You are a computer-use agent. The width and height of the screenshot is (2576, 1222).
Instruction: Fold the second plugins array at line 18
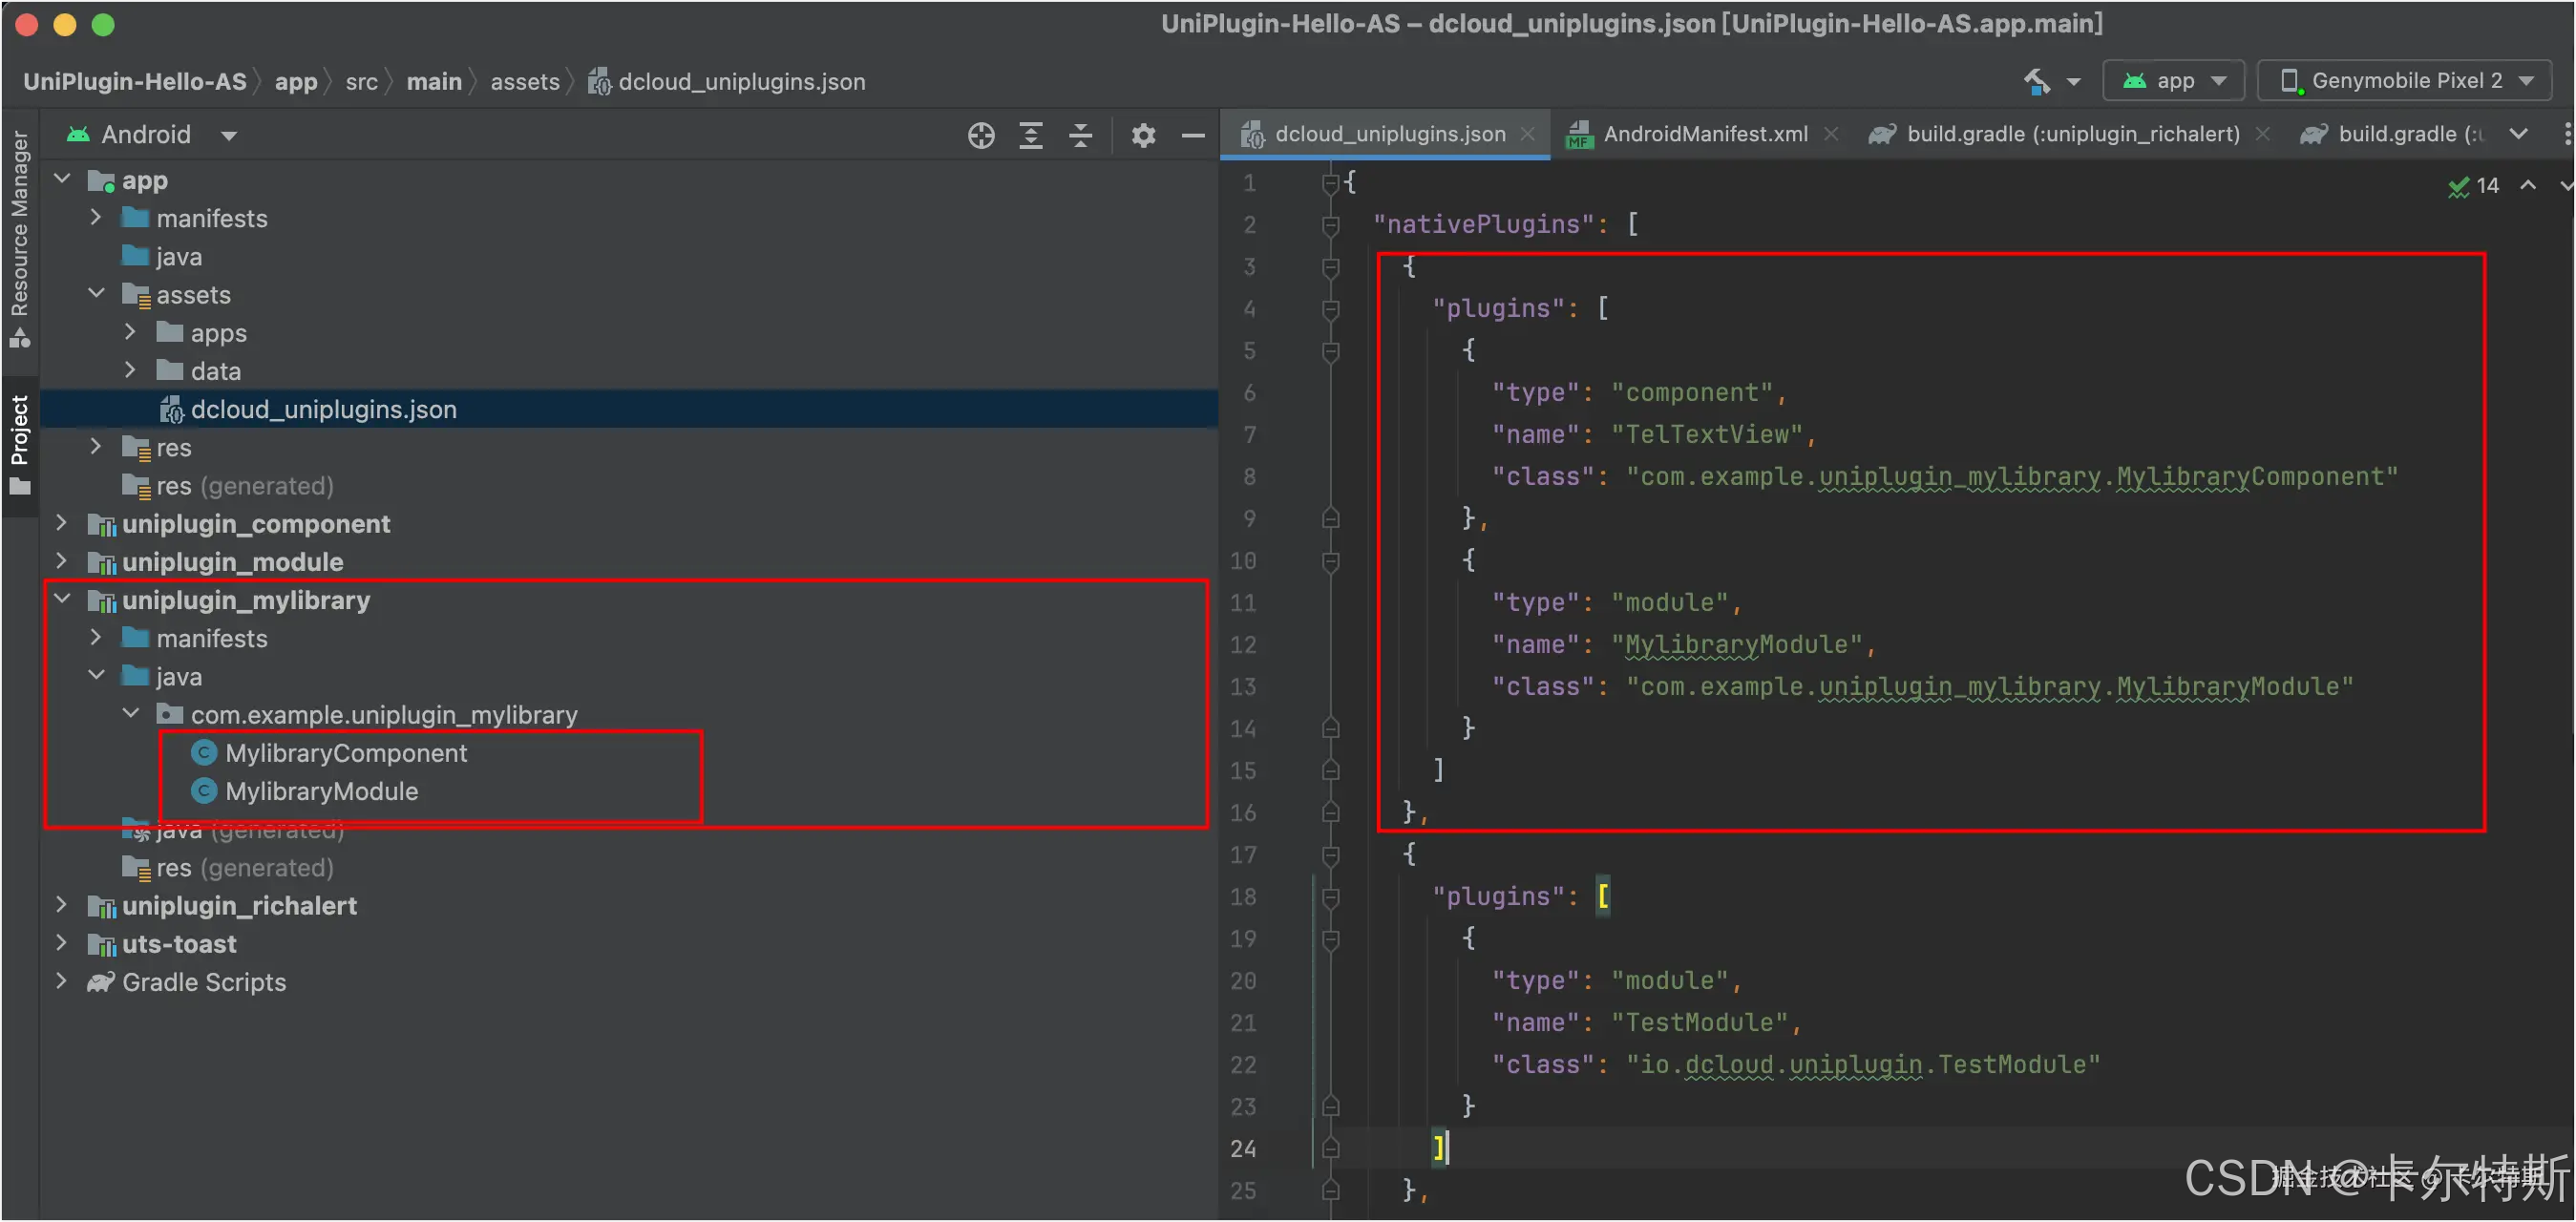pyautogui.click(x=1330, y=897)
